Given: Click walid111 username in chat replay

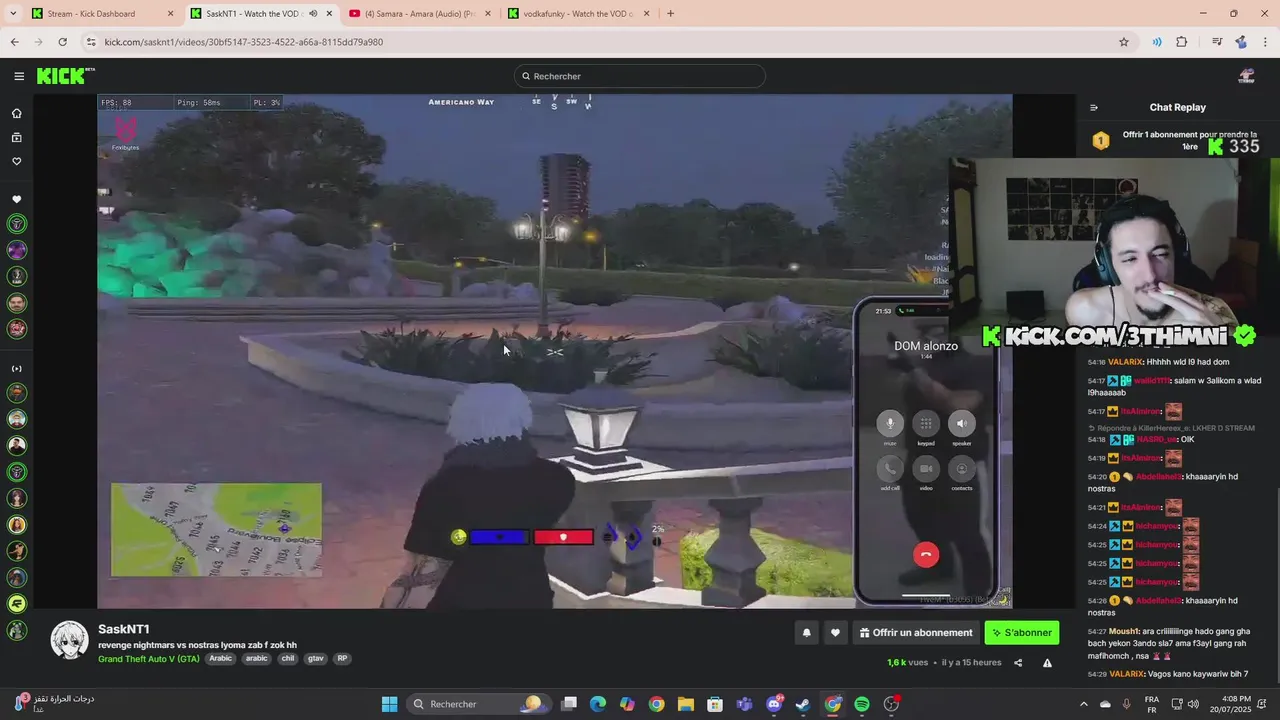Looking at the screenshot, I should tap(1152, 381).
